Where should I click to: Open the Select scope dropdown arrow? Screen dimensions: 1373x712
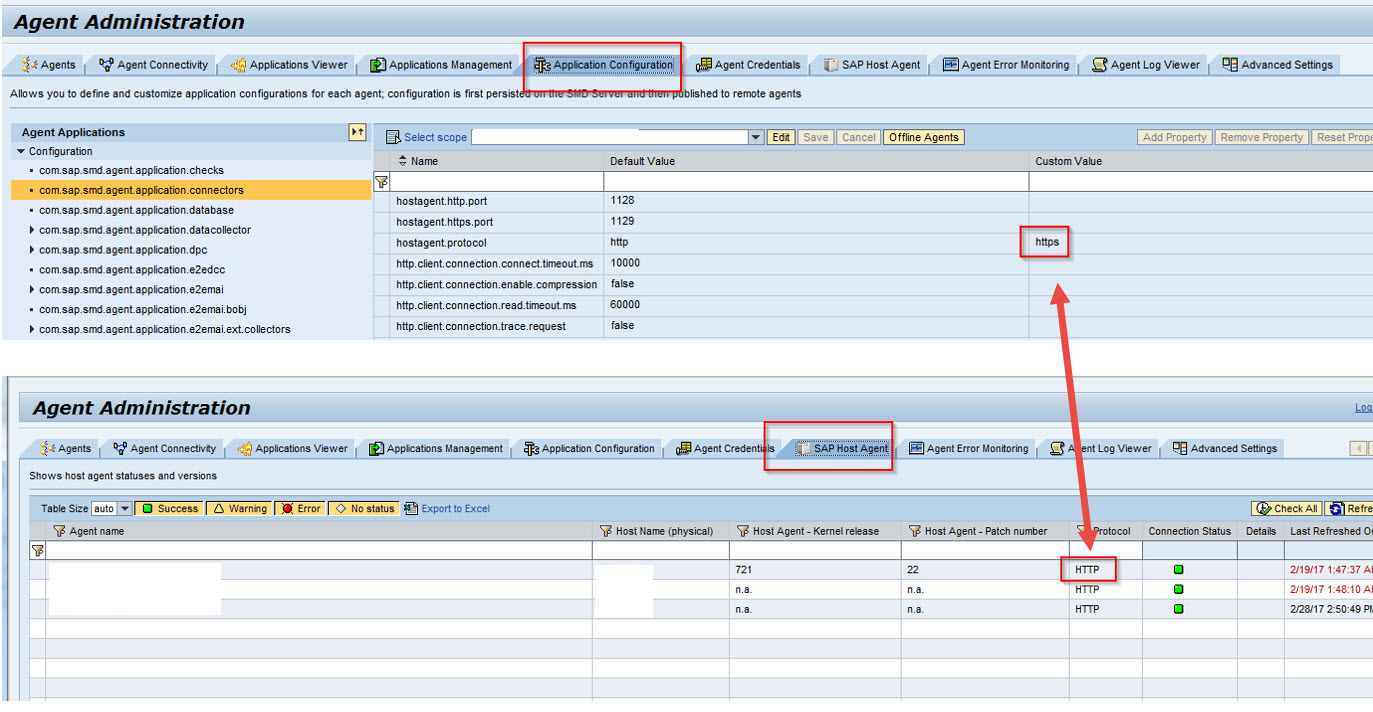coord(756,138)
